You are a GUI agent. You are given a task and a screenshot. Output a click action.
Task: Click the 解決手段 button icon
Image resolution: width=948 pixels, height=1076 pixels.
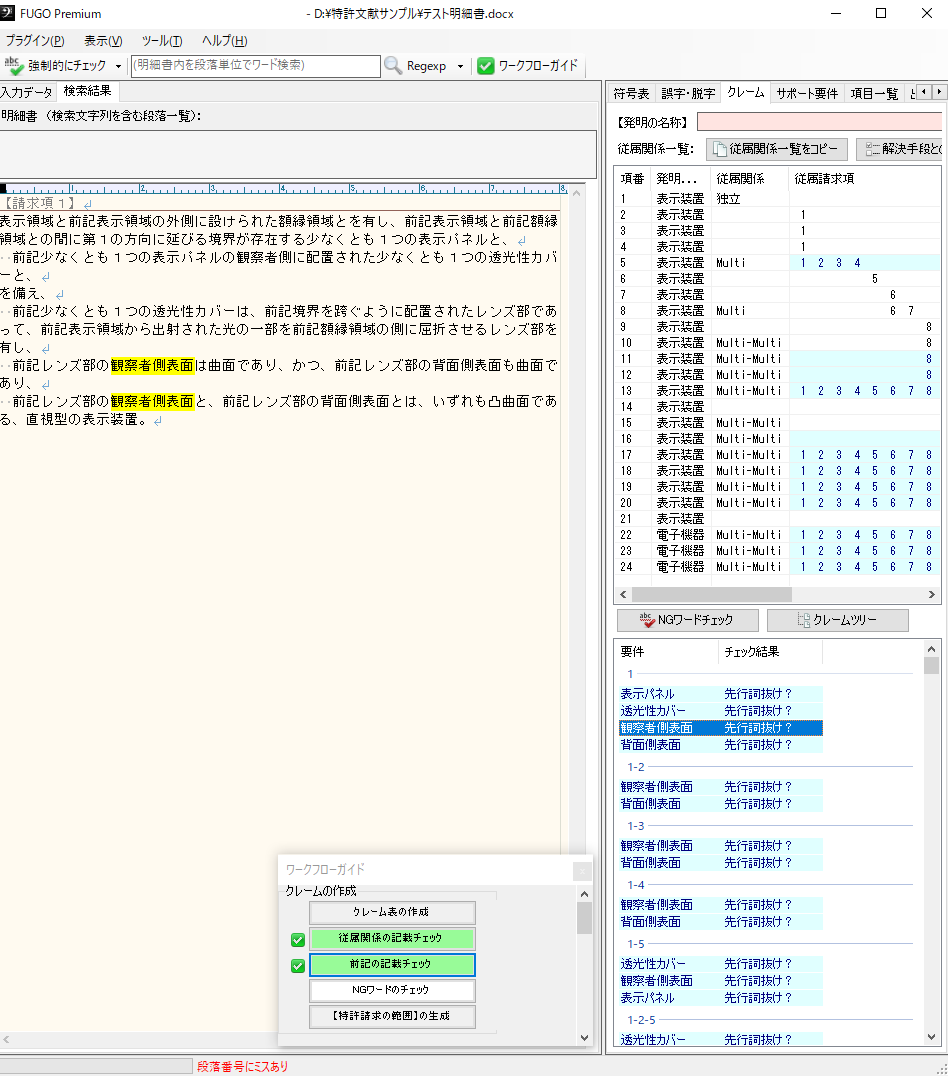(x=872, y=149)
